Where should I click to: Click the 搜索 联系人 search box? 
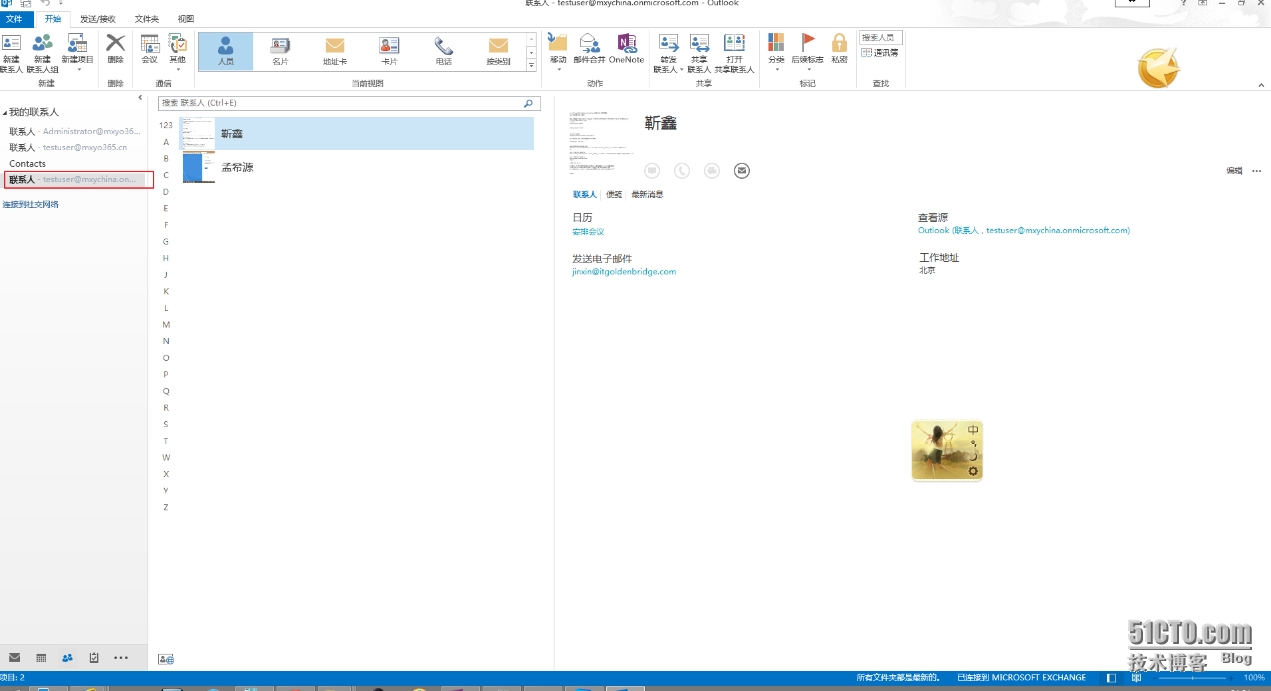[x=340, y=103]
